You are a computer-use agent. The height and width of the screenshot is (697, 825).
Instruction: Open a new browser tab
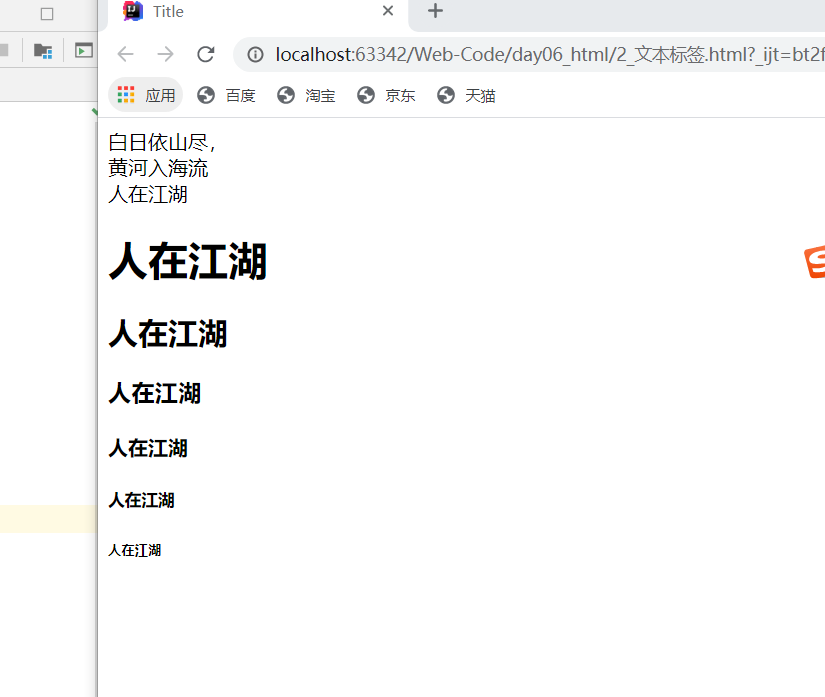click(x=434, y=12)
